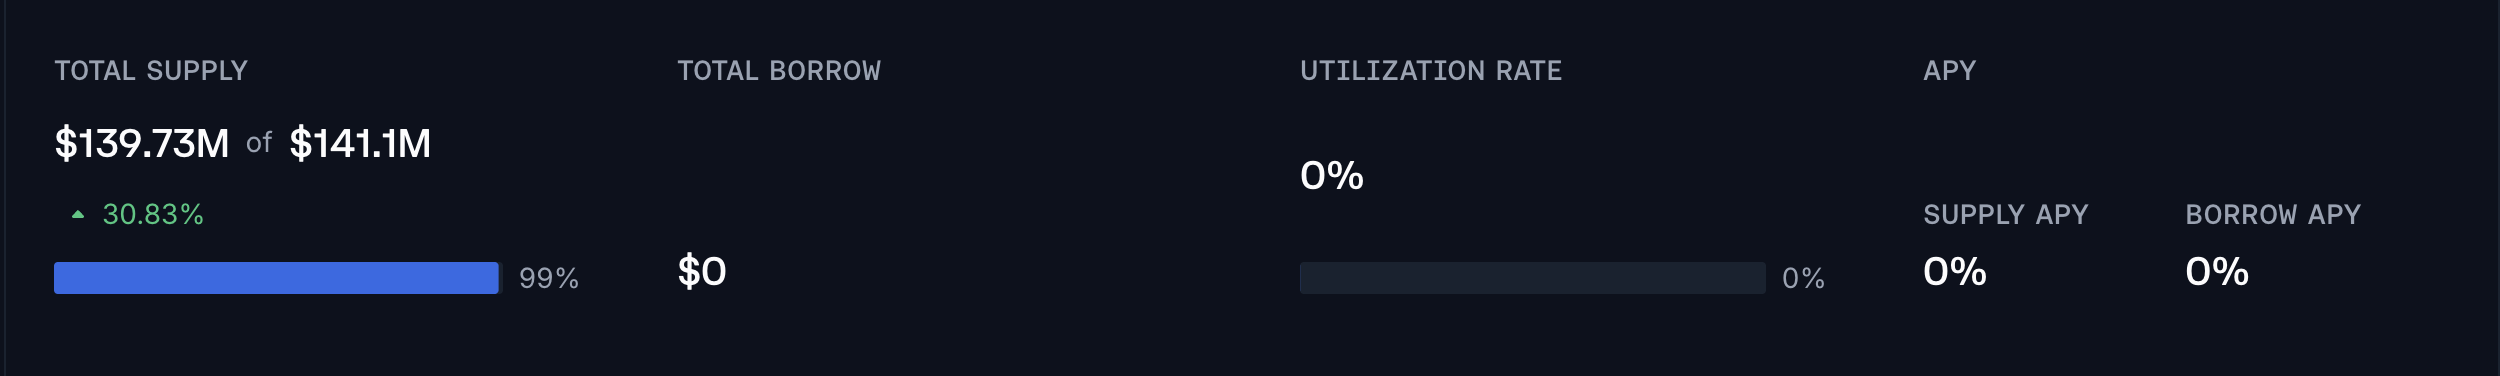
Task: Select the UTILIZATION RATE heading
Action: 1431,71
